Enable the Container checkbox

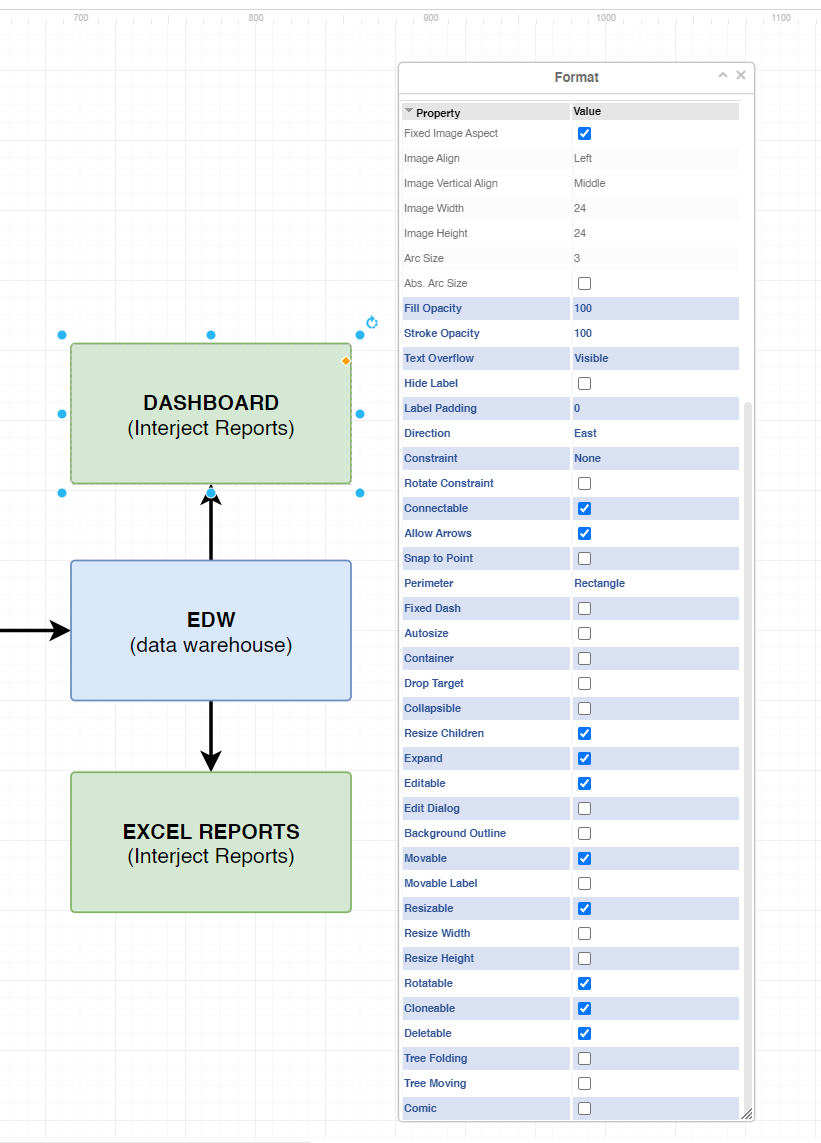585,658
